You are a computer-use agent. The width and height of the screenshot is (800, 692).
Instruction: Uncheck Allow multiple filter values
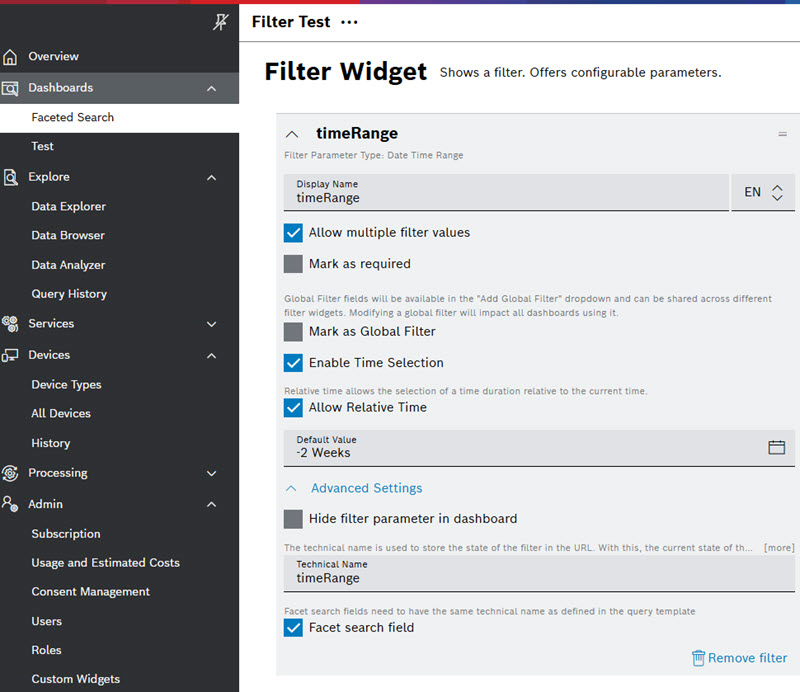[x=293, y=233]
